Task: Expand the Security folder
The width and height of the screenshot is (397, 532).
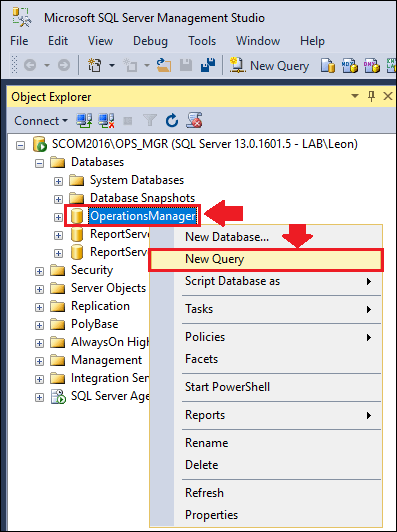Action: coord(39,271)
